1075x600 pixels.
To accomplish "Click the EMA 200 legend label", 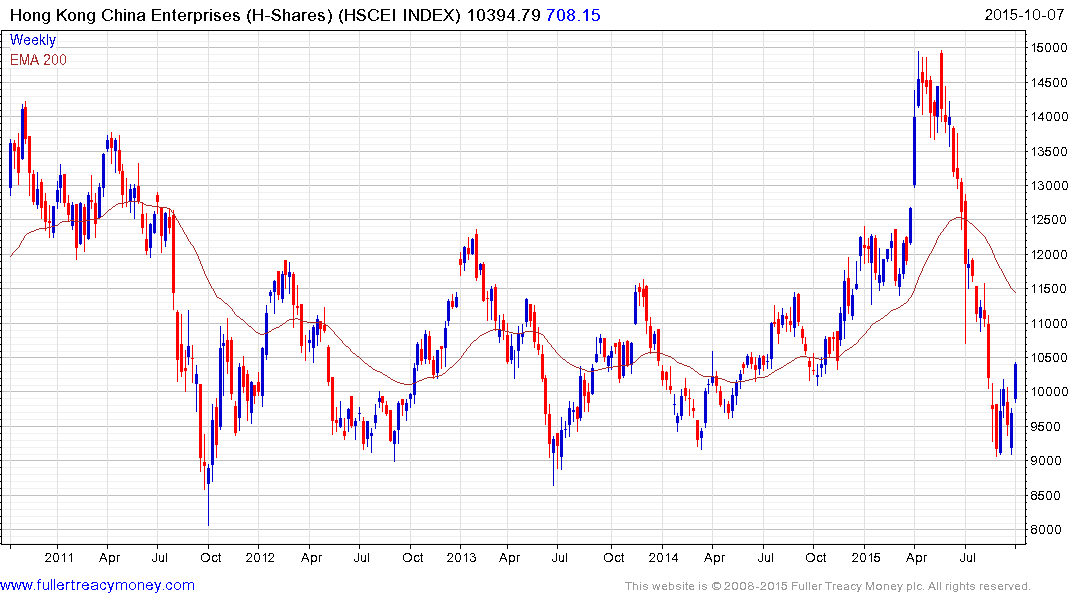I will [38, 60].
